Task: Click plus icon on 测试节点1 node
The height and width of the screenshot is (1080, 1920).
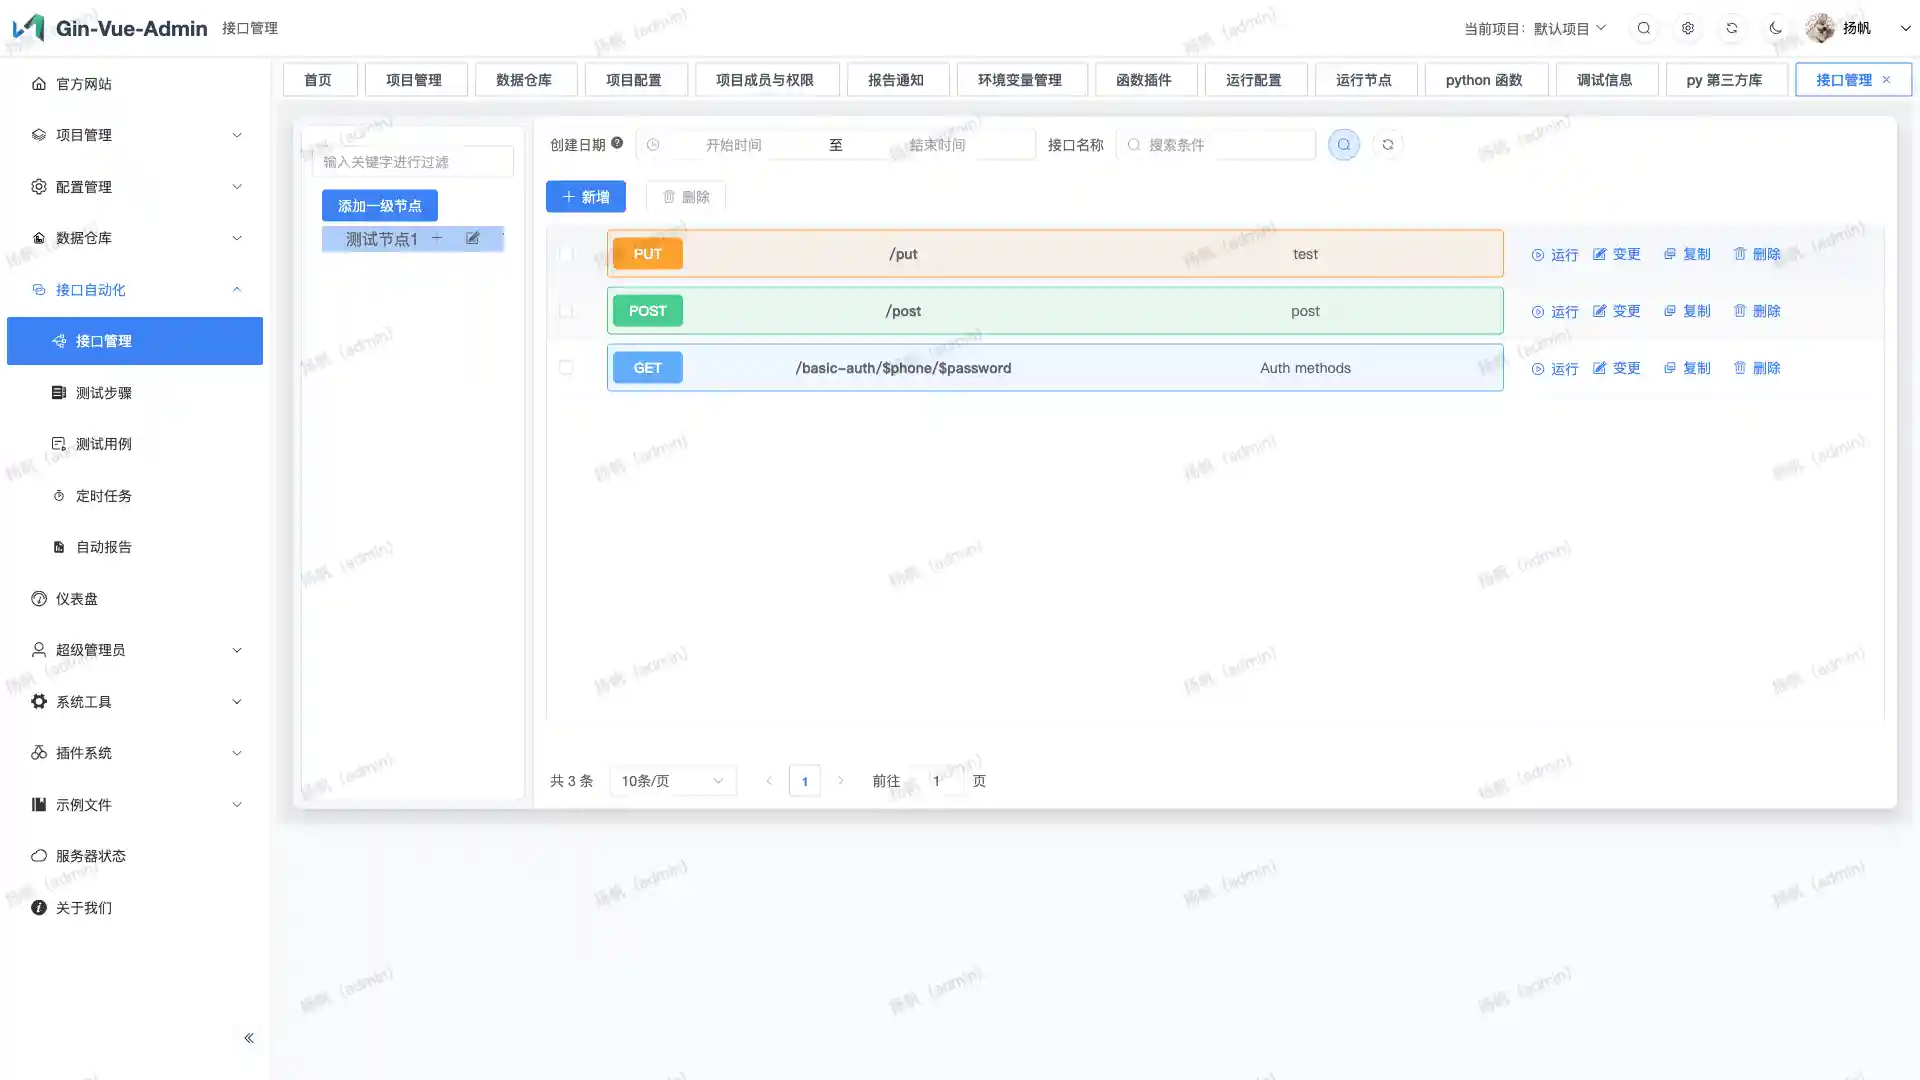Action: tap(437, 238)
